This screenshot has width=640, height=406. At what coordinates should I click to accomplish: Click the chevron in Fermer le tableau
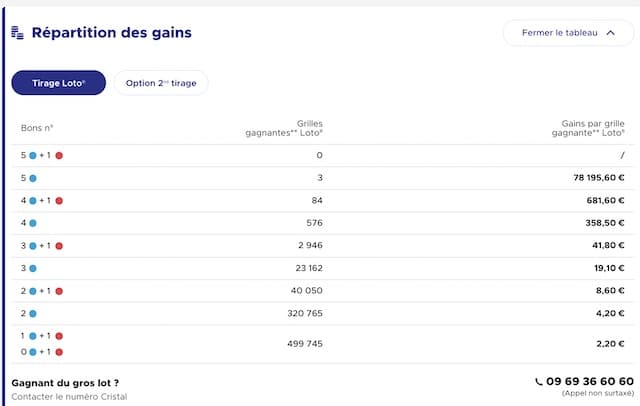[610, 33]
